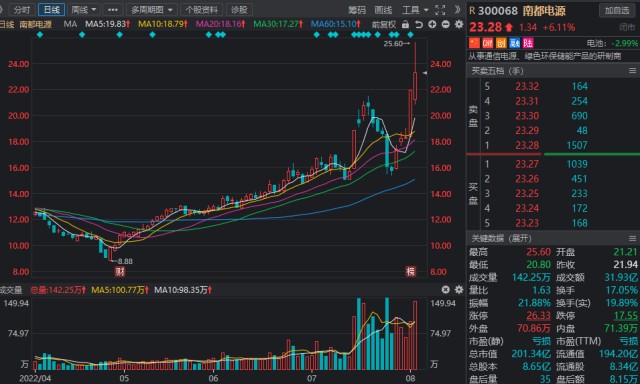This screenshot has height=384, width=640.
Task: Click the 榜 ranking marker on chart
Action: pos(411,271)
